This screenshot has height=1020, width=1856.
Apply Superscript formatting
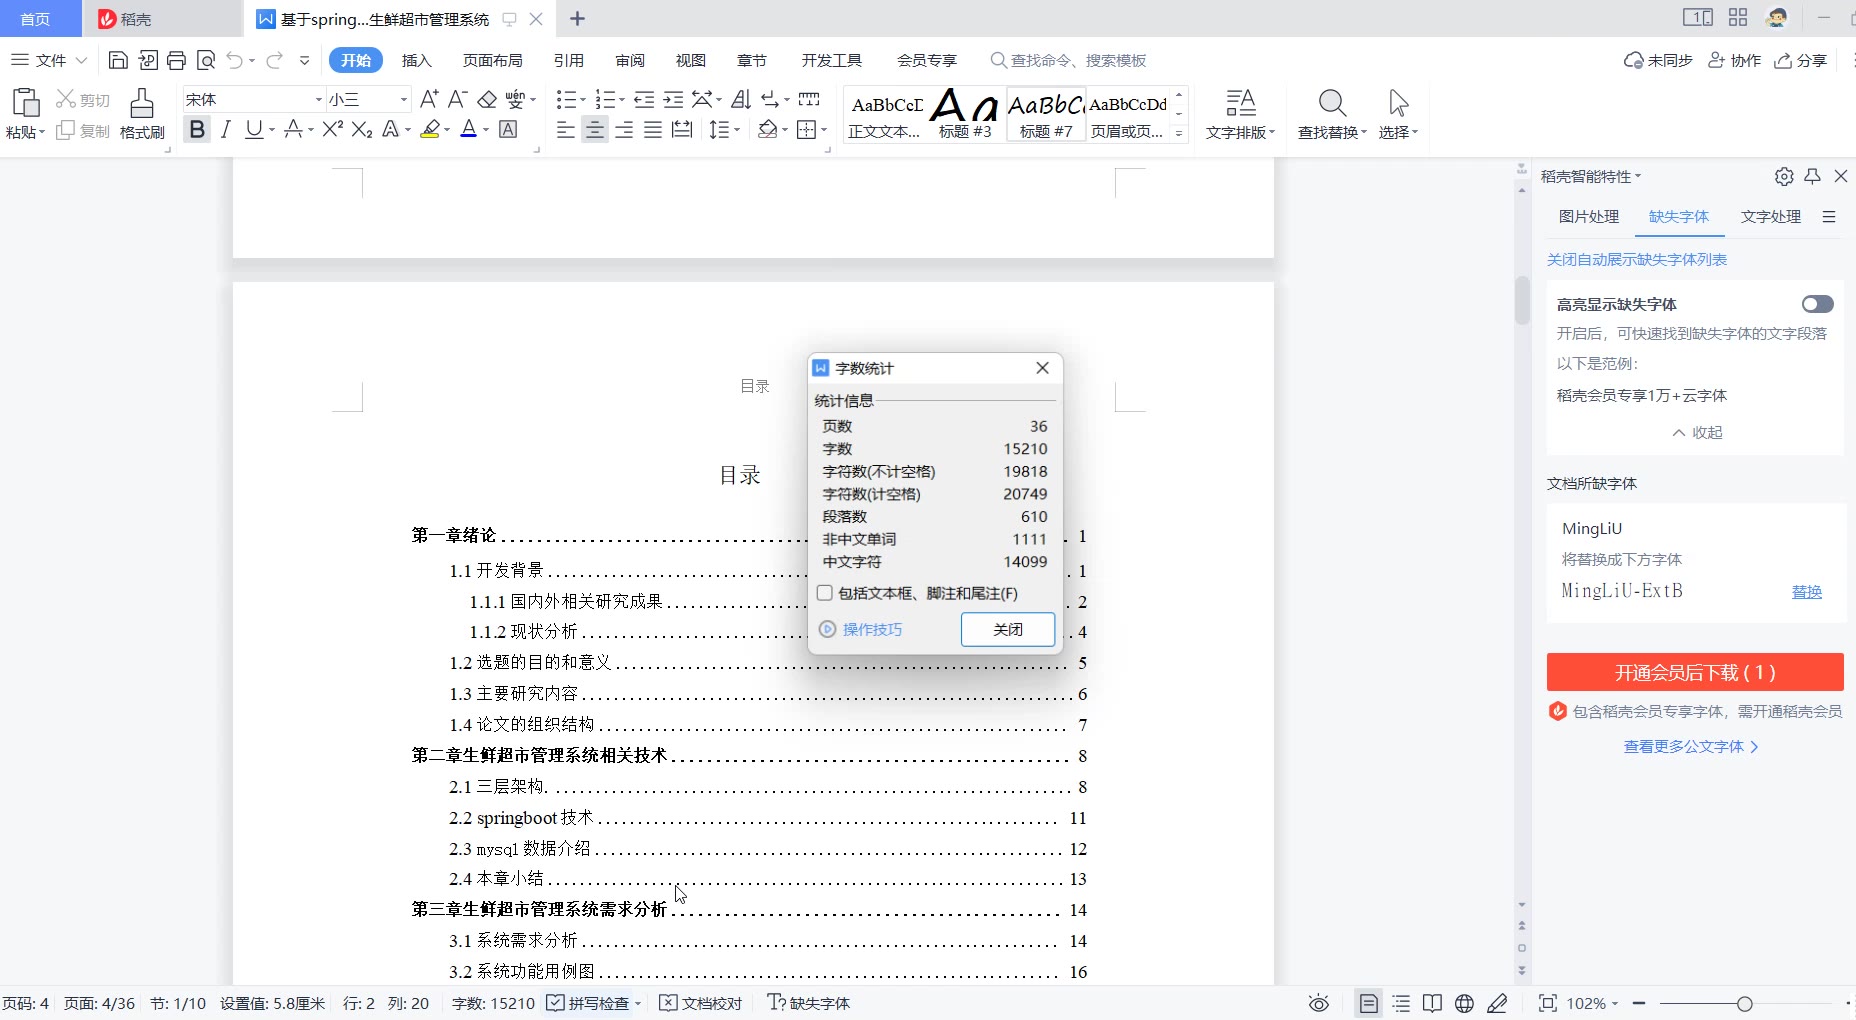click(333, 129)
